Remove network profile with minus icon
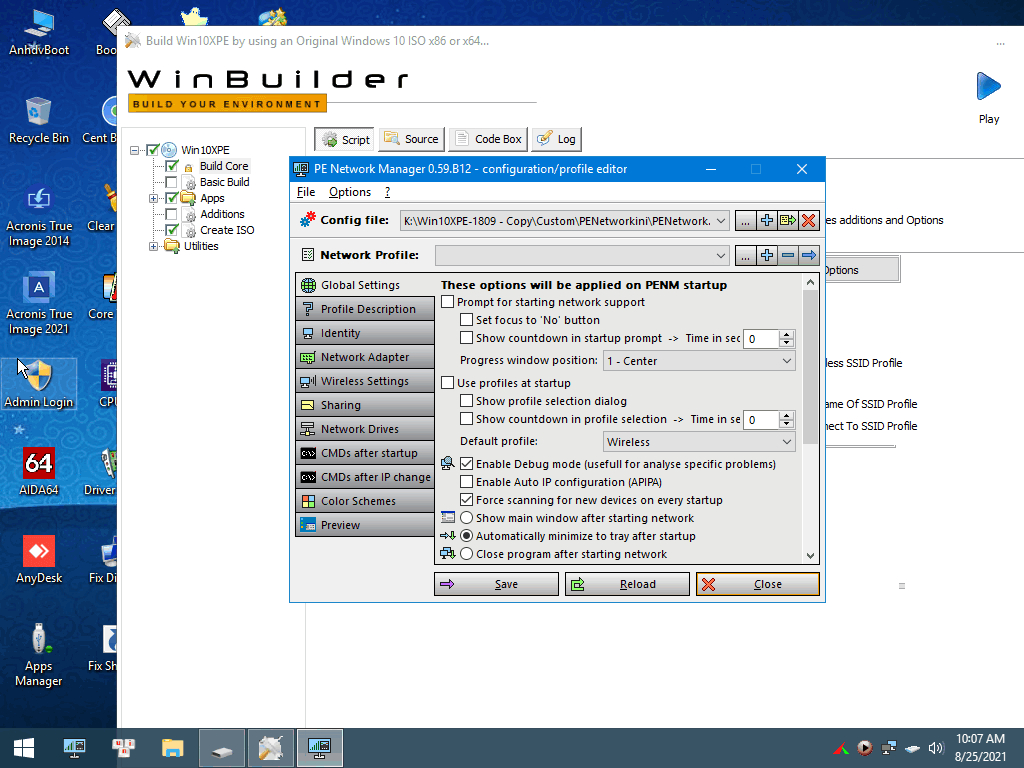Image resolution: width=1024 pixels, height=768 pixels. point(788,255)
